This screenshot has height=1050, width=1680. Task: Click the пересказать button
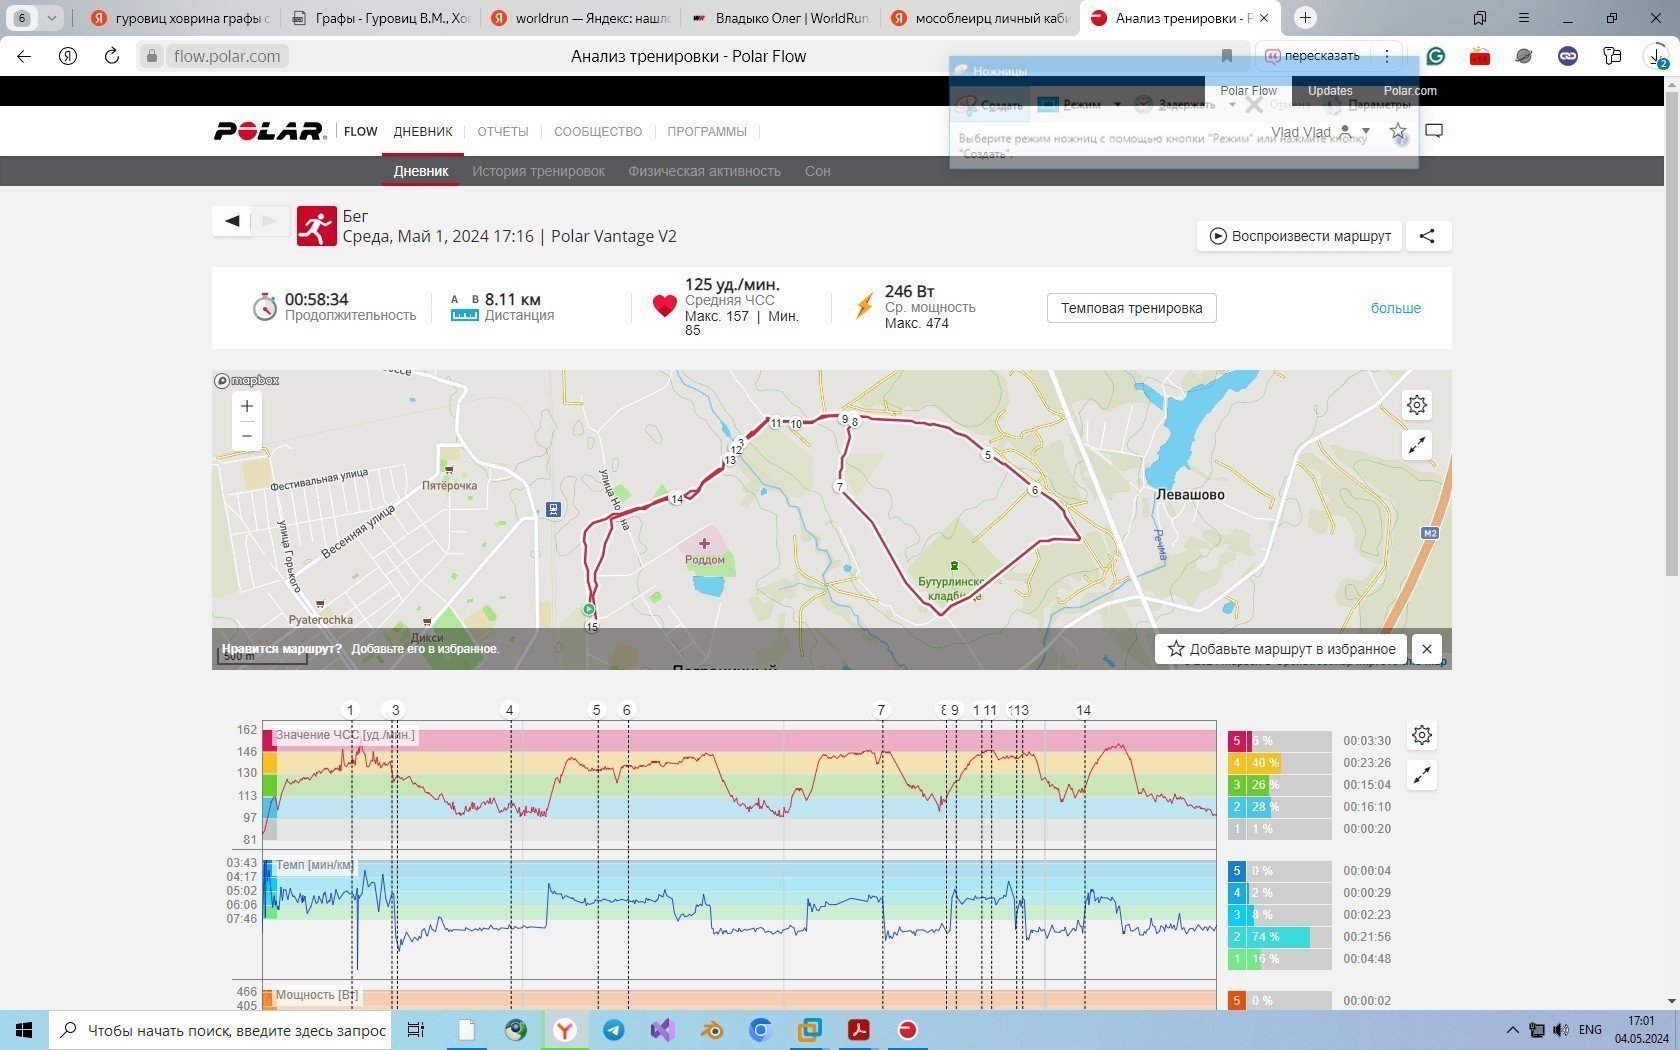(1312, 56)
